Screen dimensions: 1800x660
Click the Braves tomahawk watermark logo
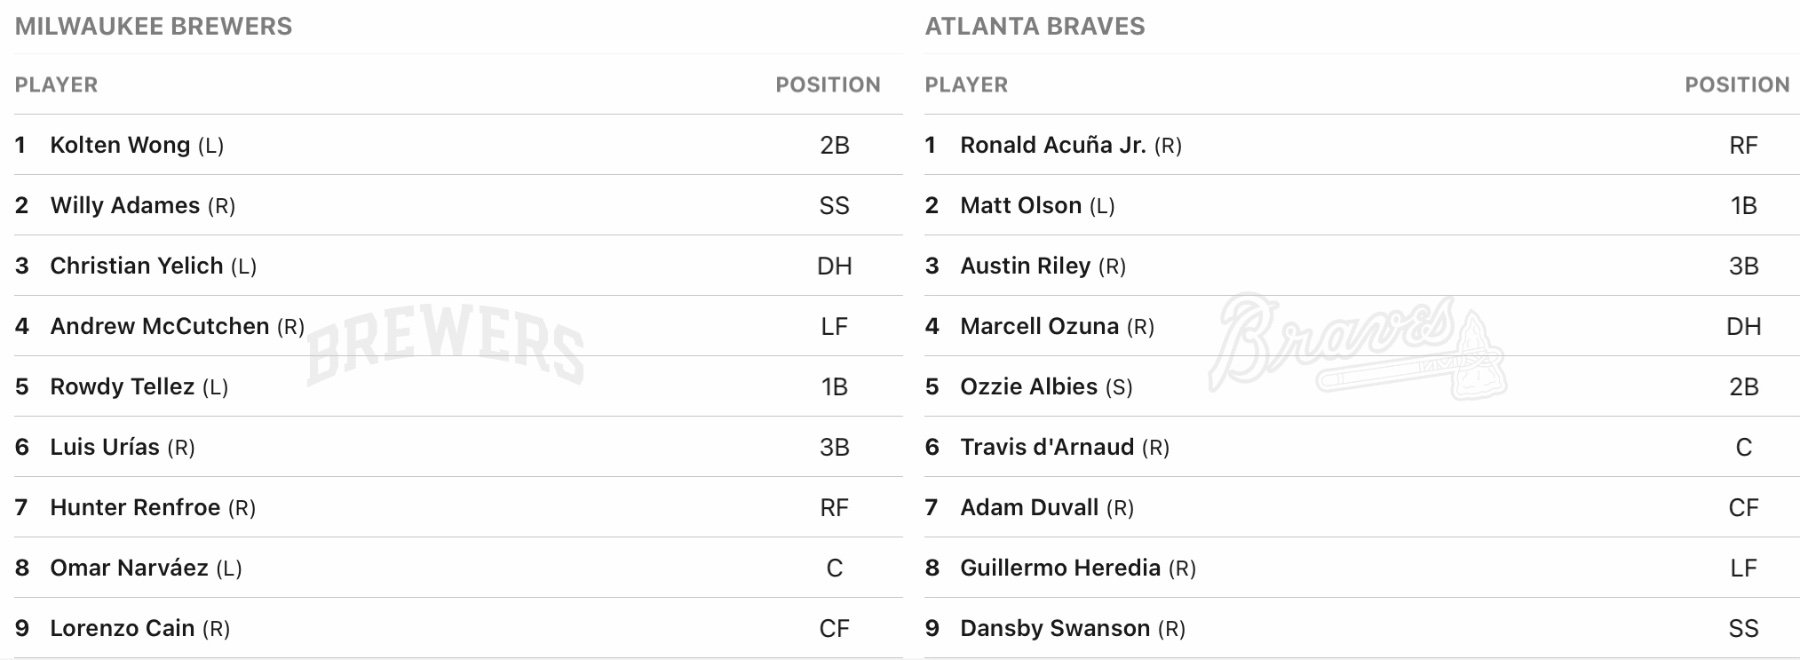pos(1357,346)
